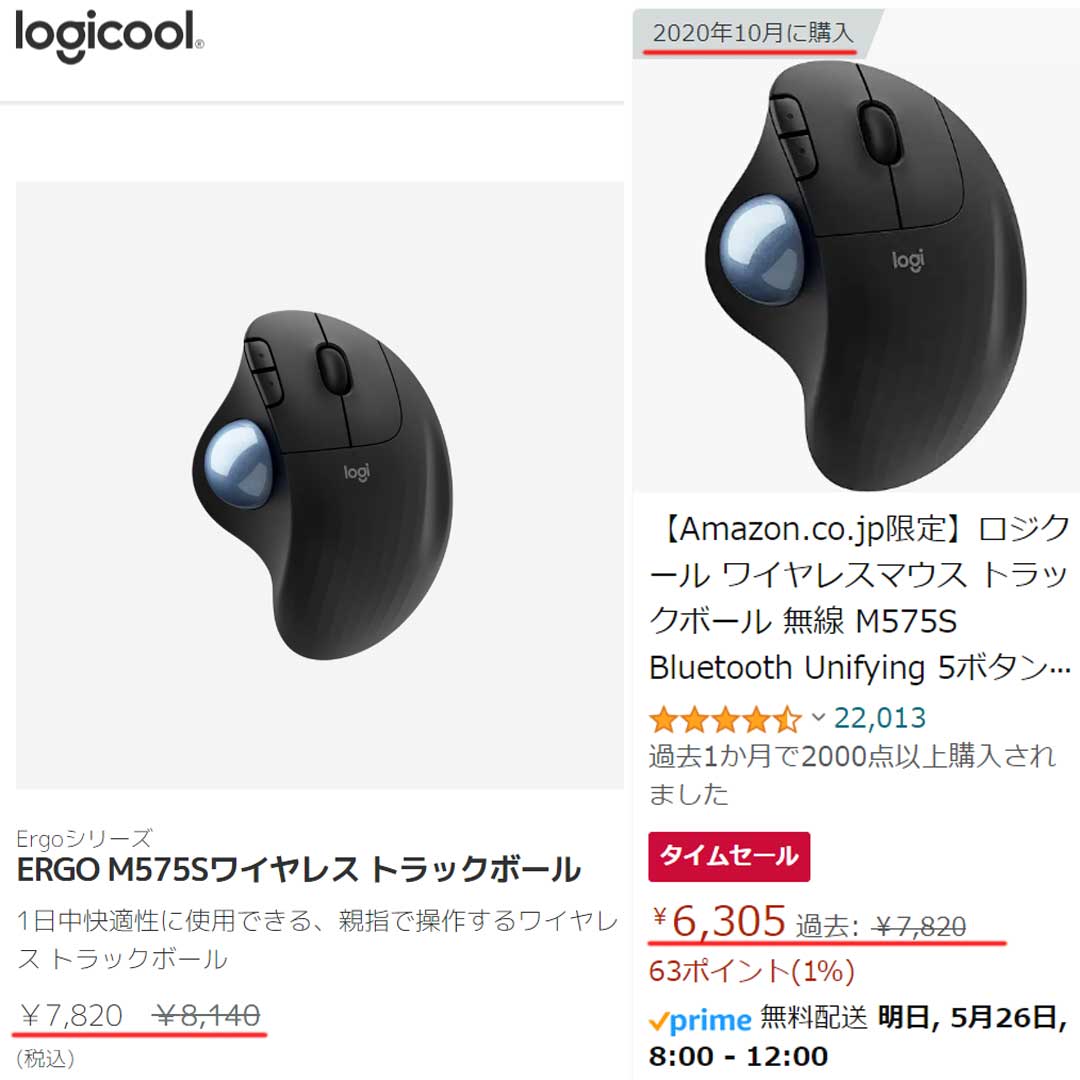Open the Amazon.co.jp限定 product title link

[859, 598]
